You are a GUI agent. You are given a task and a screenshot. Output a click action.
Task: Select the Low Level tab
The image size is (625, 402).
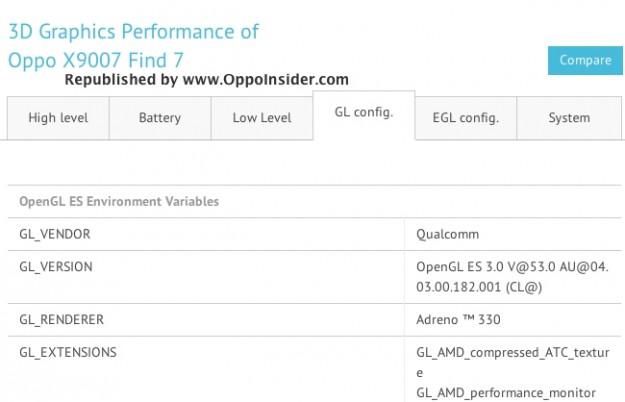(x=262, y=118)
